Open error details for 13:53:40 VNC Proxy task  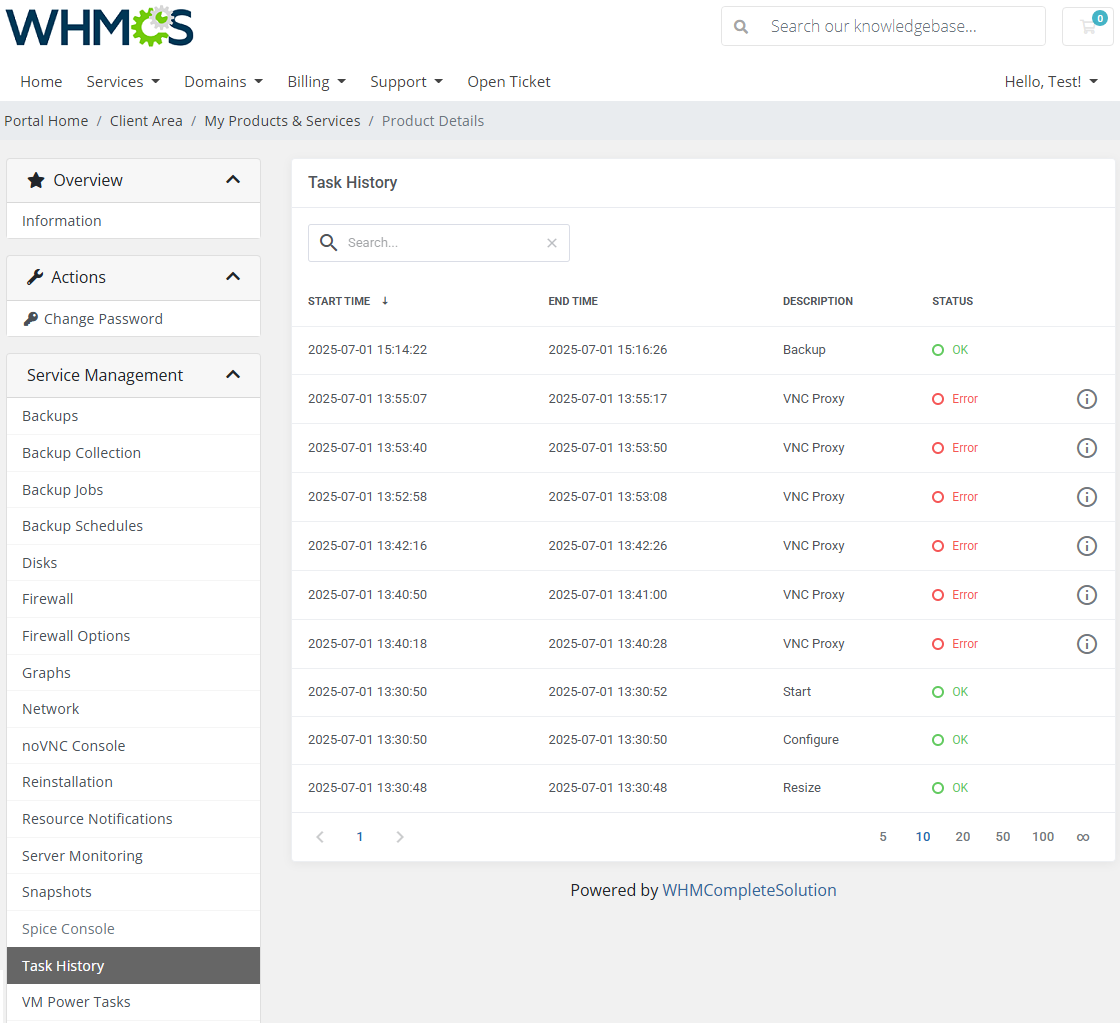point(1087,448)
